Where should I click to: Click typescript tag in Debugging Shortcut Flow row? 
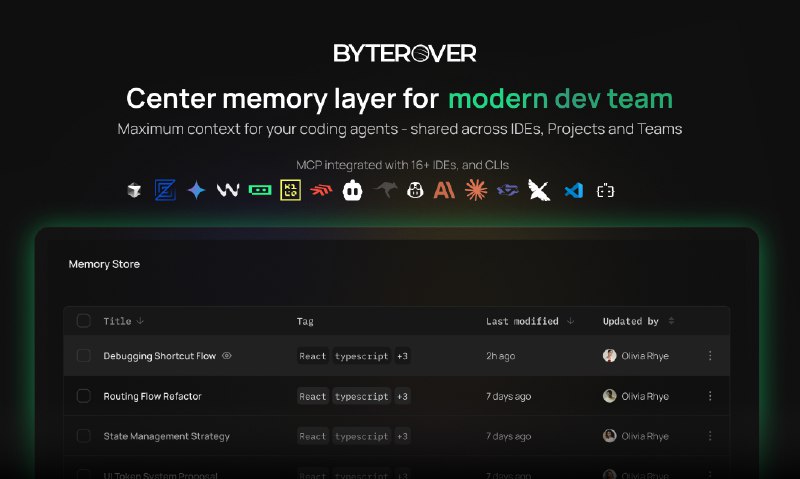[362, 356]
